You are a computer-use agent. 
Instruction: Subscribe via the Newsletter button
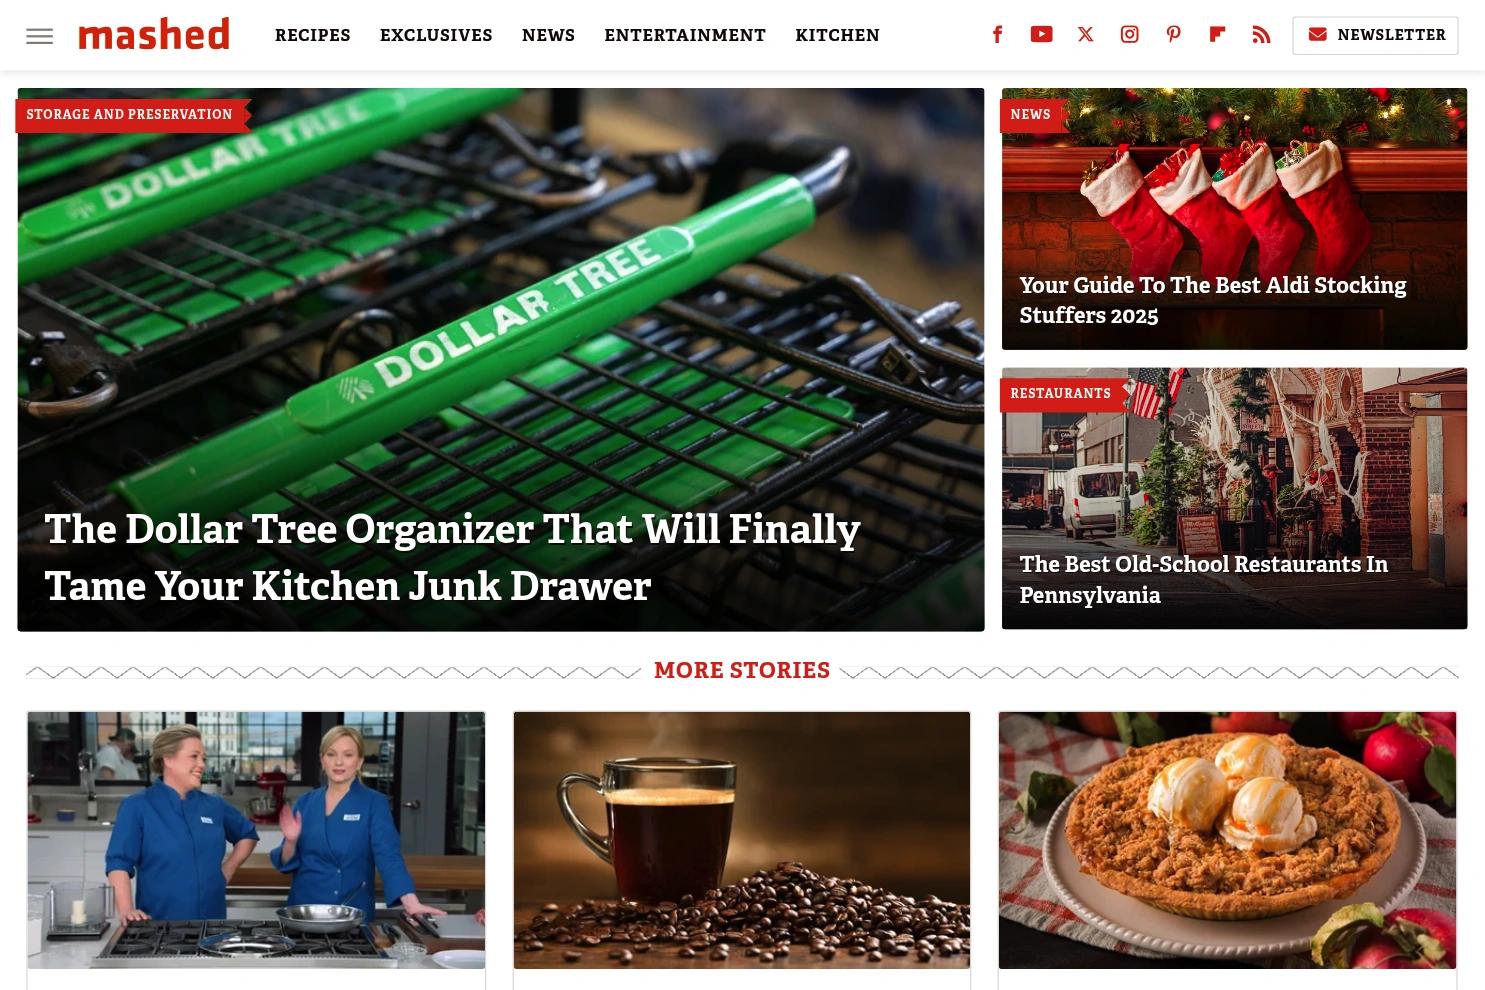click(x=1375, y=35)
